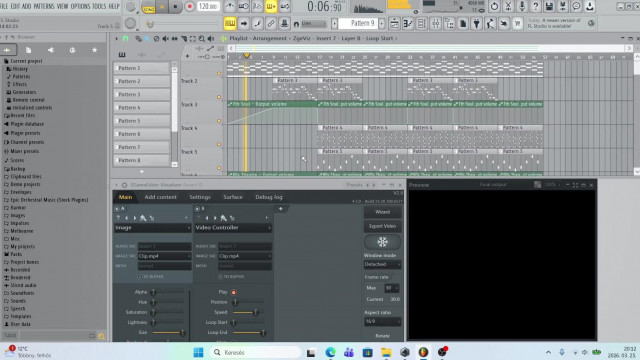Open the Image effect dropdown on layer A

(152, 228)
